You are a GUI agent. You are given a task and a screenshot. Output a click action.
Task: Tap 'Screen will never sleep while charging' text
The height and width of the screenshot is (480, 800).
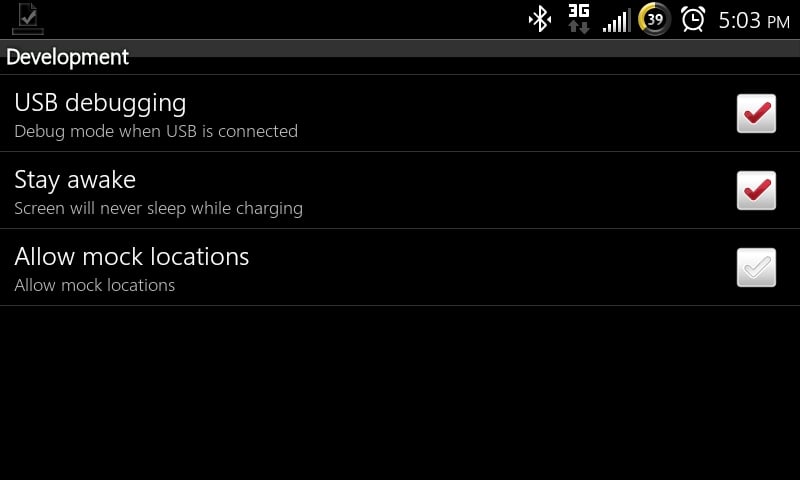(x=159, y=209)
